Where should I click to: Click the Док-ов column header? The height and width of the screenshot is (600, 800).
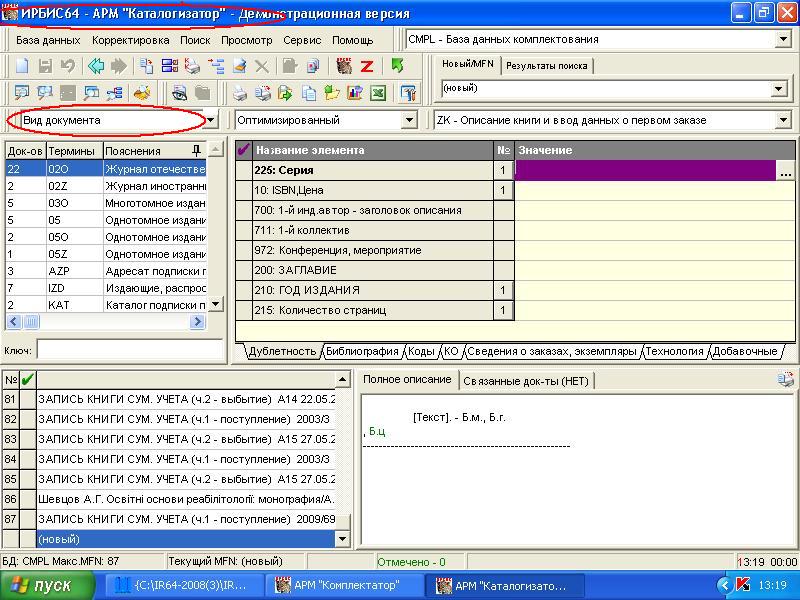click(26, 151)
